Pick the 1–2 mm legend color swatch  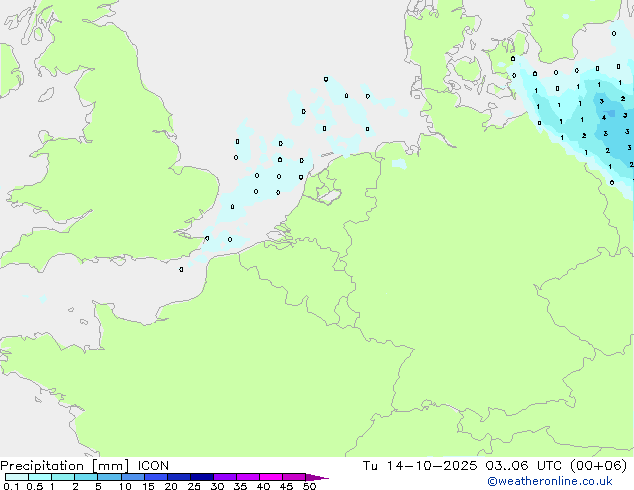tap(63, 477)
